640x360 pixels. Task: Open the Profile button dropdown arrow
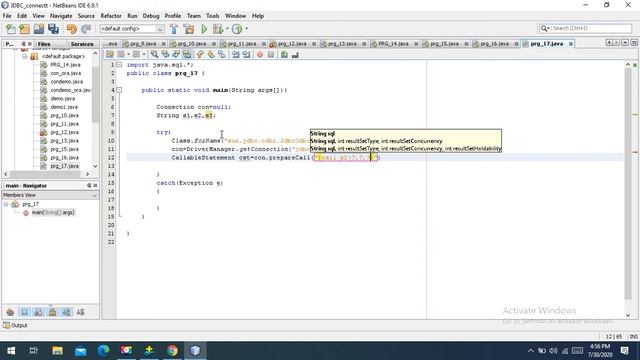pos(247,29)
